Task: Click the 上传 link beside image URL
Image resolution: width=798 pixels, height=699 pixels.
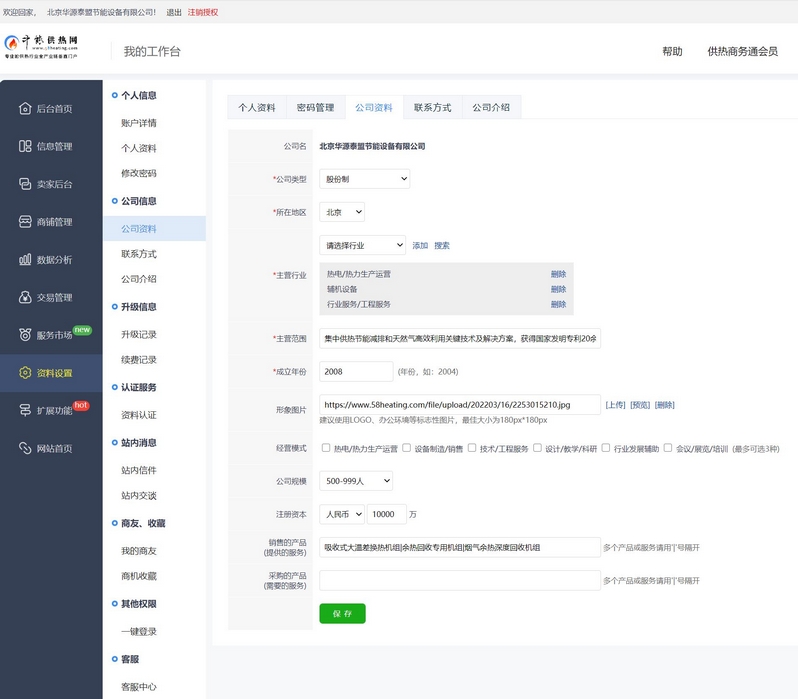Action: [x=615, y=405]
